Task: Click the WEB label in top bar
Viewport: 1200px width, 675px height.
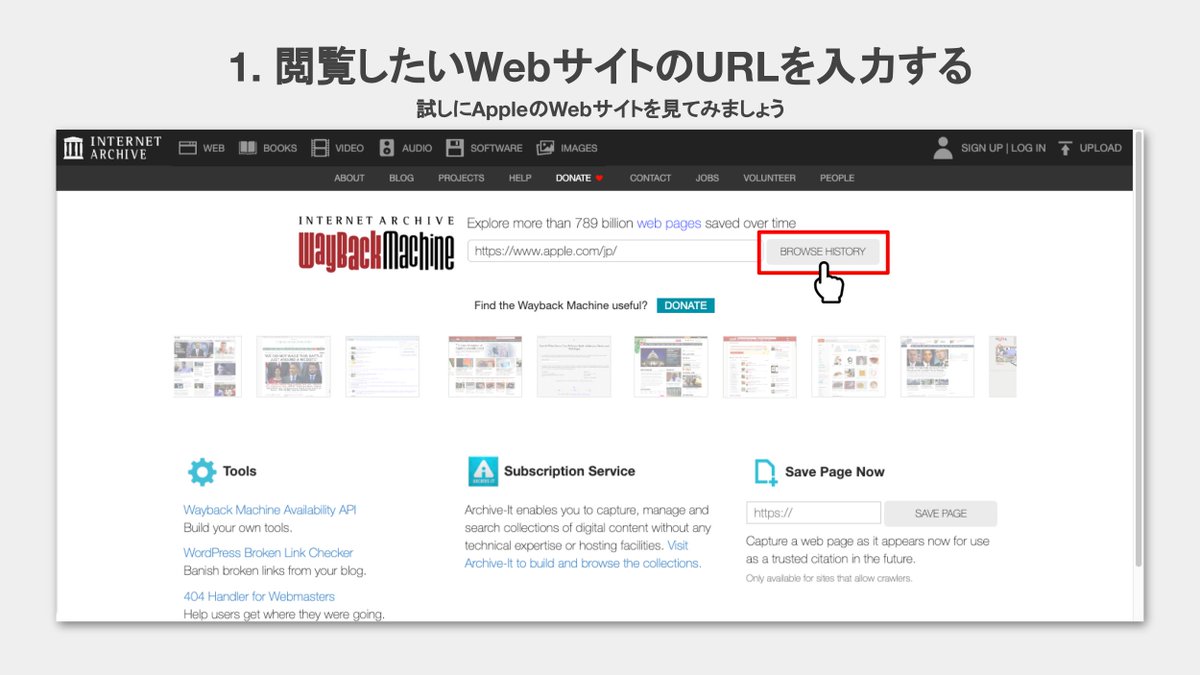Action: [214, 148]
